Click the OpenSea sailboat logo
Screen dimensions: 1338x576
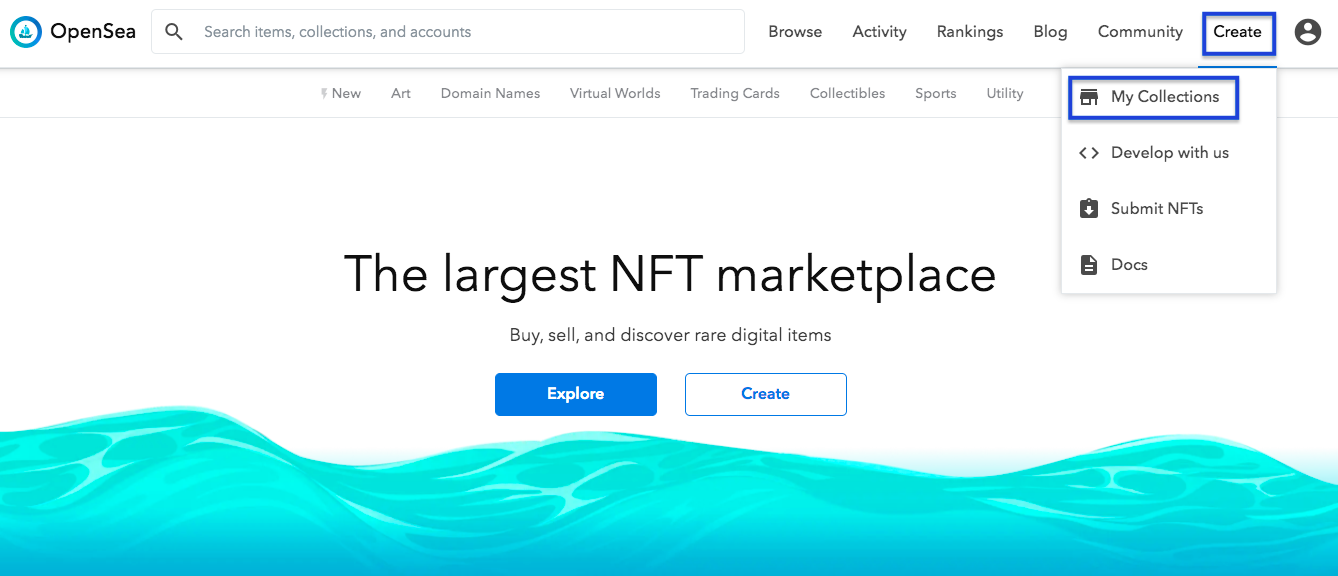pyautogui.click(x=25, y=31)
